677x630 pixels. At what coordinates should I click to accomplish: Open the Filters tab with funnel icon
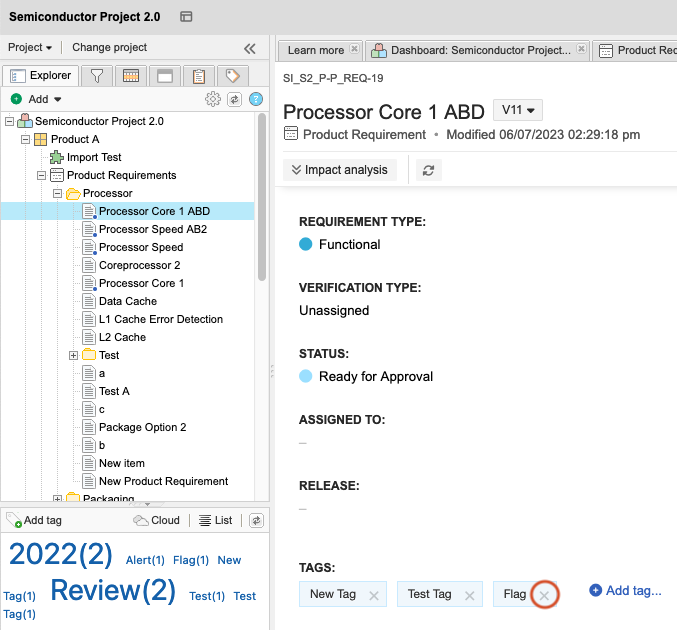tap(97, 76)
